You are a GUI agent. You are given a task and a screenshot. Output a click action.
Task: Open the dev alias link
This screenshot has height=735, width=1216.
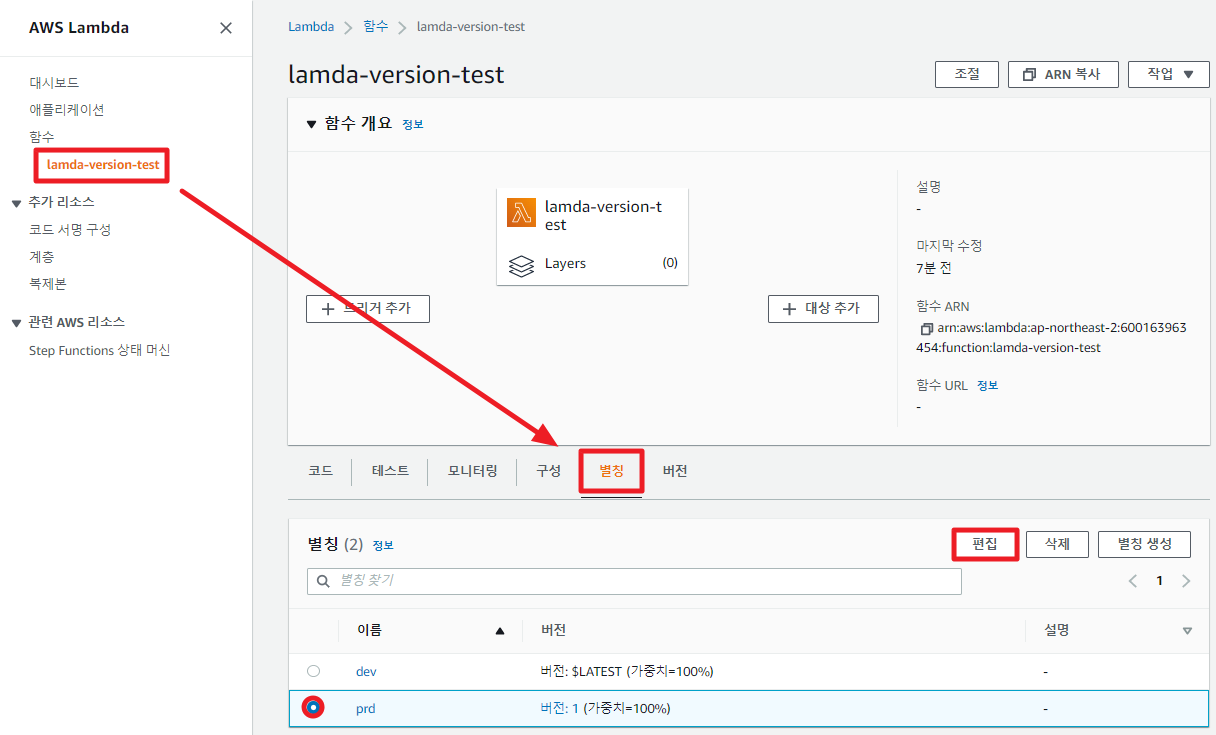(366, 671)
